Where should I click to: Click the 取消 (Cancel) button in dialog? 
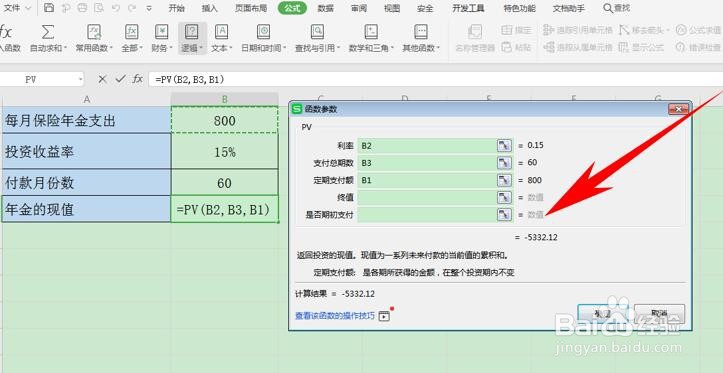point(660,314)
